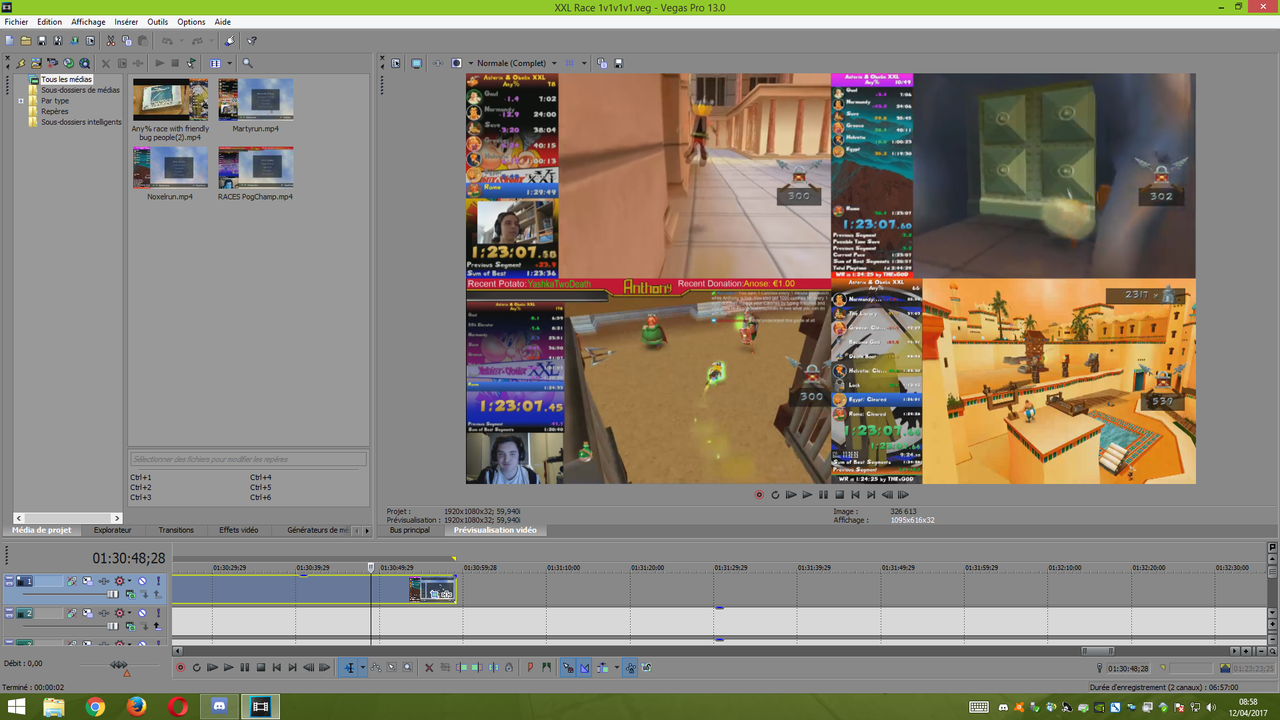Image resolution: width=1280 pixels, height=720 pixels.
Task: Redo action with redo arrow
Action: point(197,41)
